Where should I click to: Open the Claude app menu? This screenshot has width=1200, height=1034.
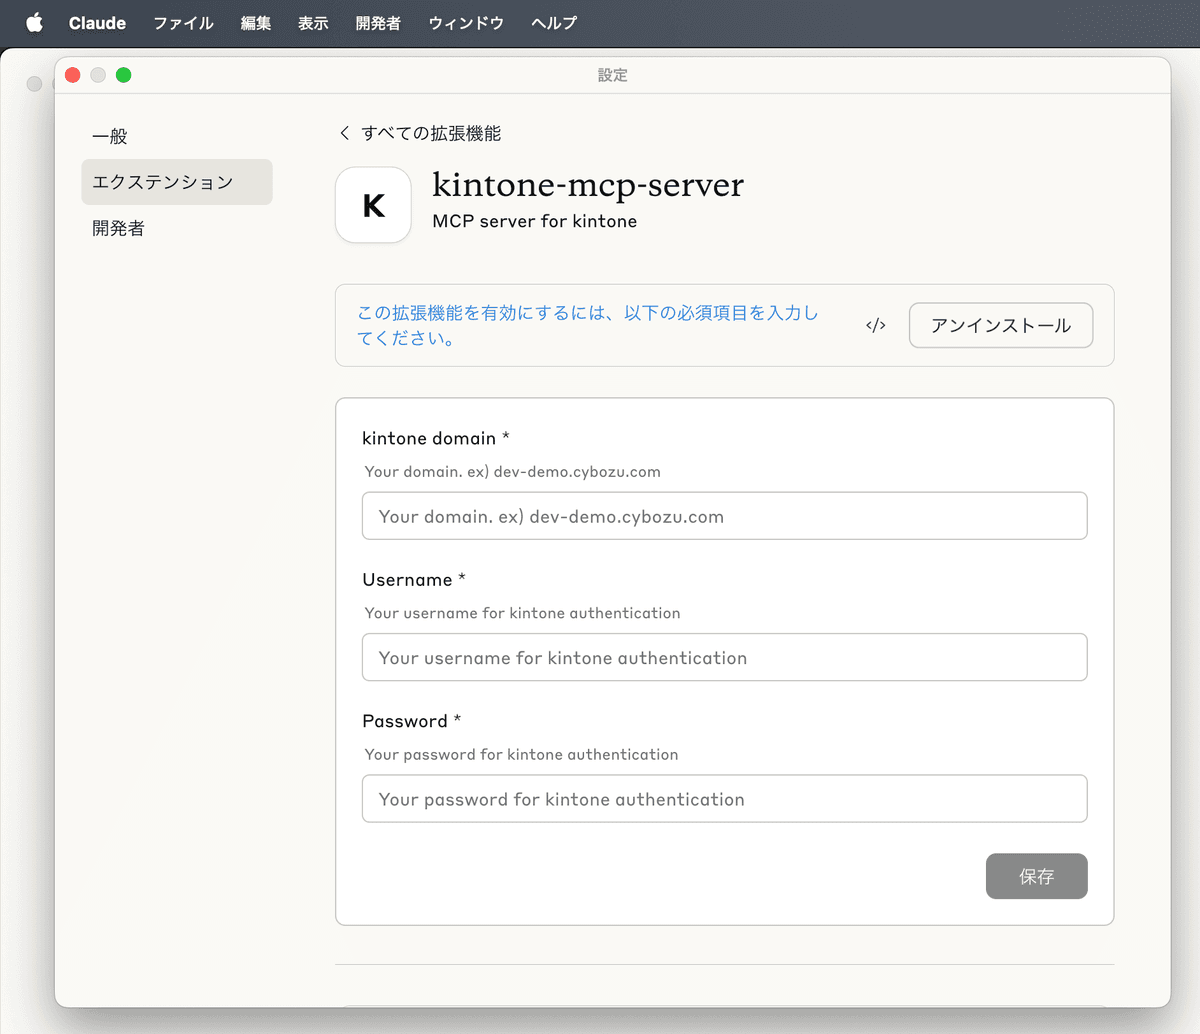(x=97, y=22)
